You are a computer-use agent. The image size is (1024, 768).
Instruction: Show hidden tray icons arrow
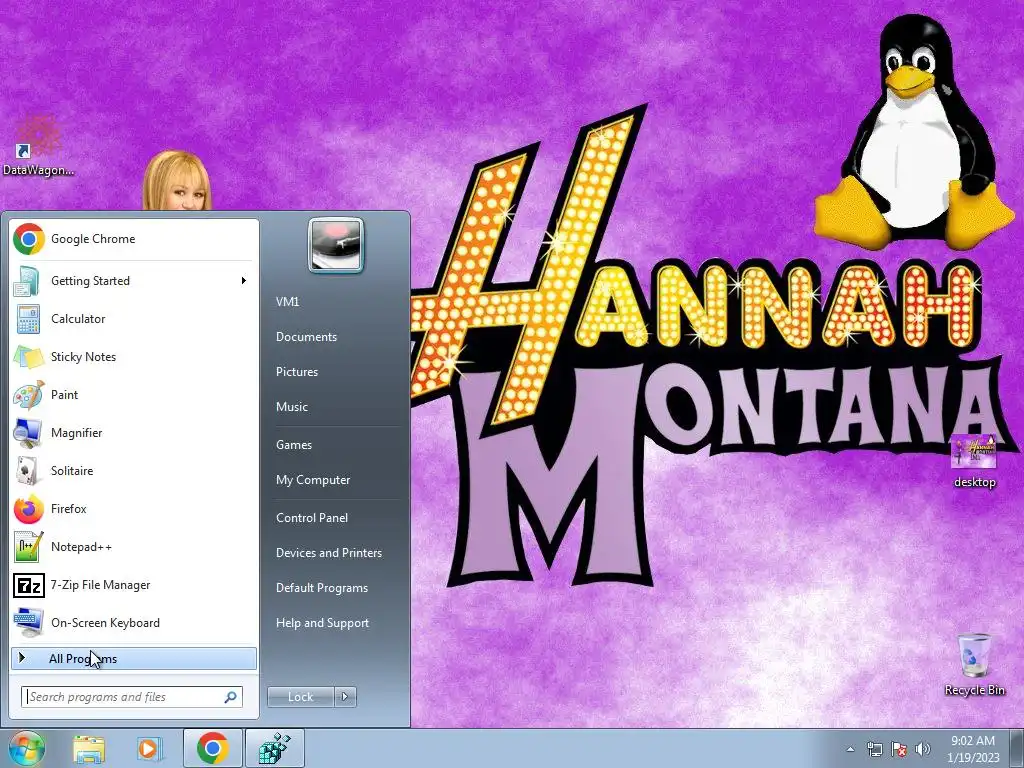coord(850,749)
